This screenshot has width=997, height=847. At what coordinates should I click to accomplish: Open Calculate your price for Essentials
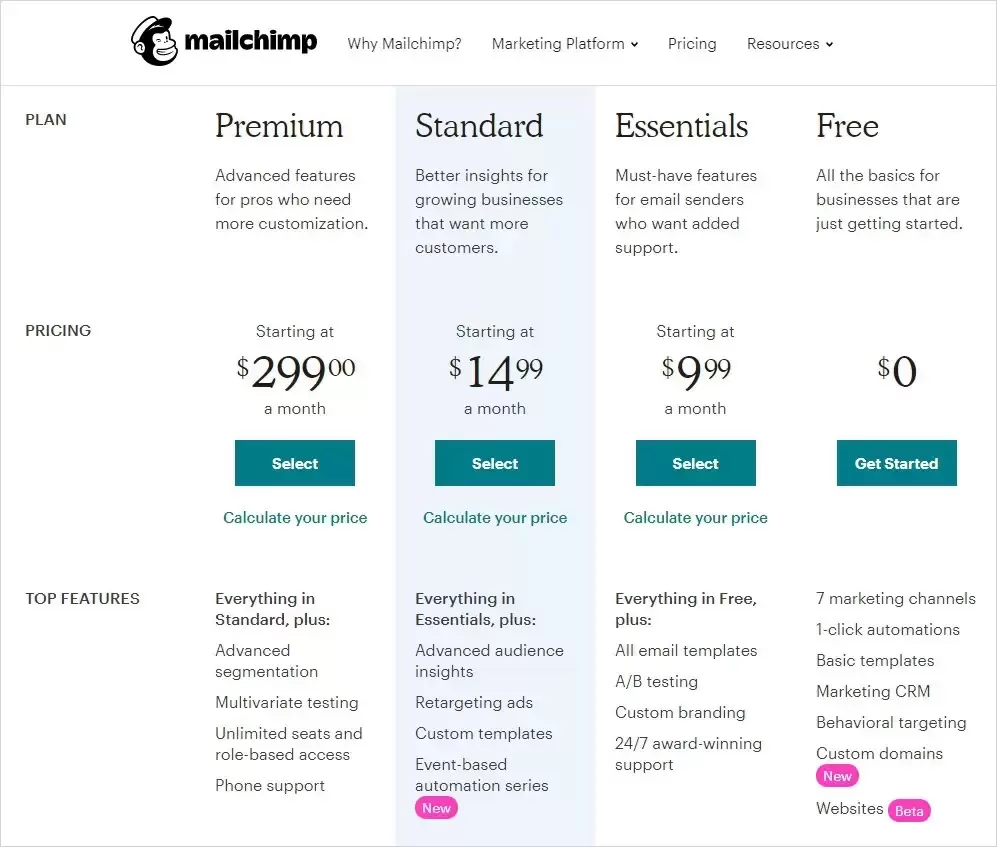coord(695,517)
